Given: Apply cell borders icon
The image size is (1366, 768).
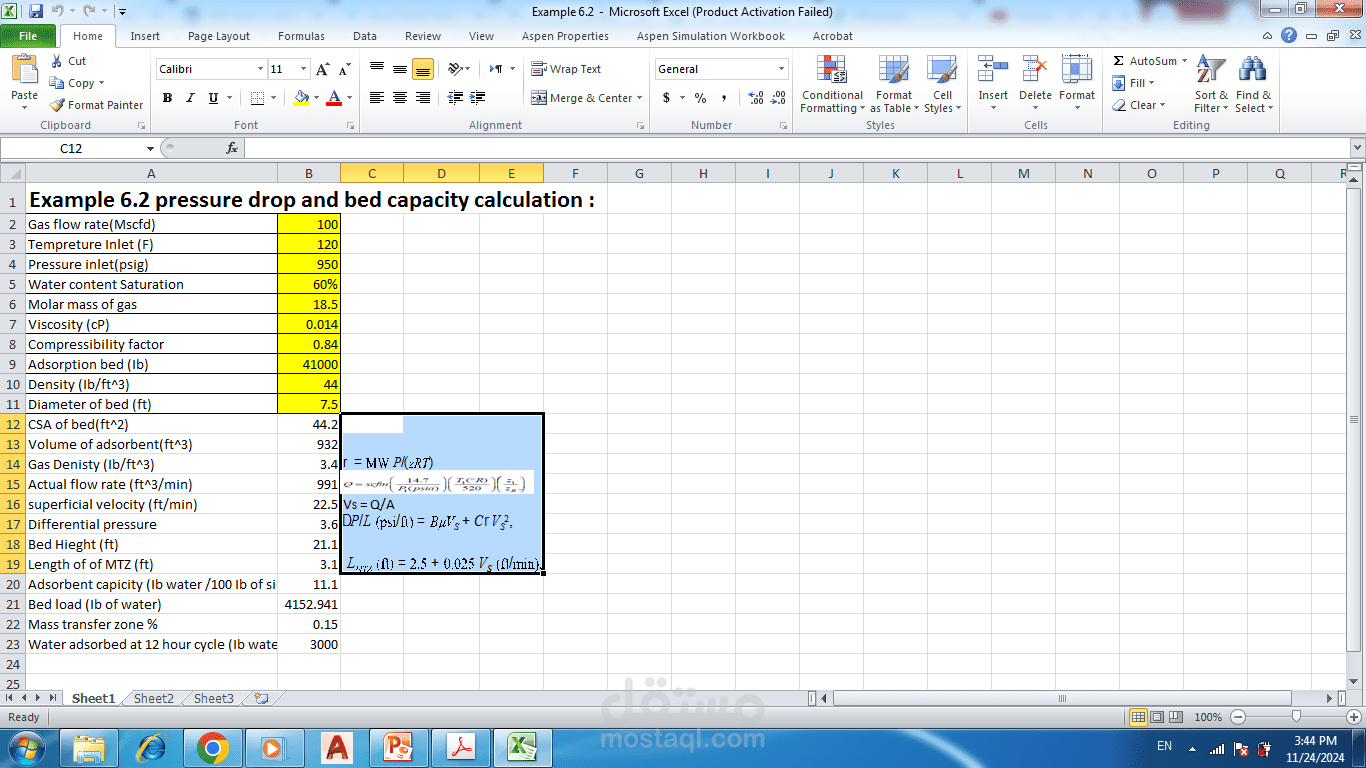Looking at the screenshot, I should click(257, 98).
